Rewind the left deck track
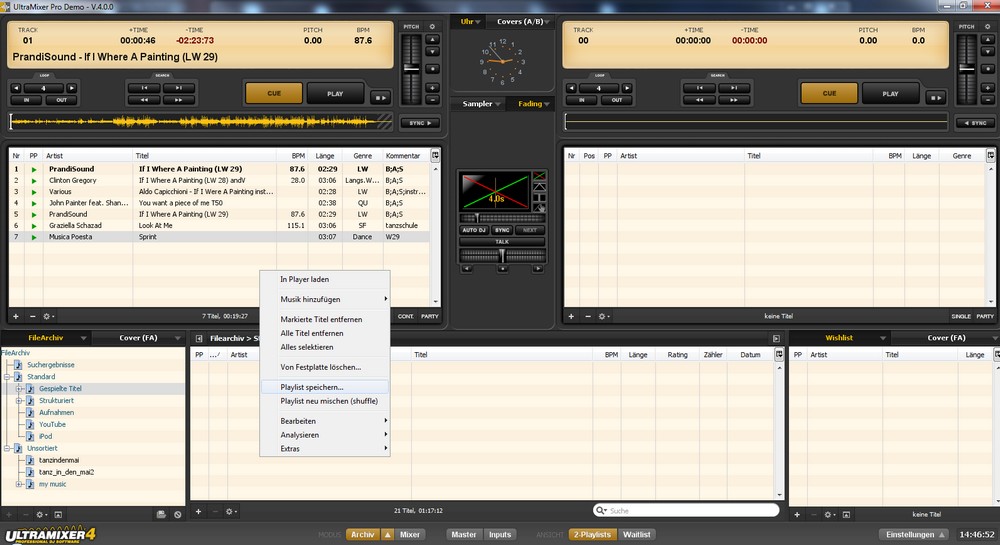This screenshot has width=1000, height=545. click(x=144, y=100)
